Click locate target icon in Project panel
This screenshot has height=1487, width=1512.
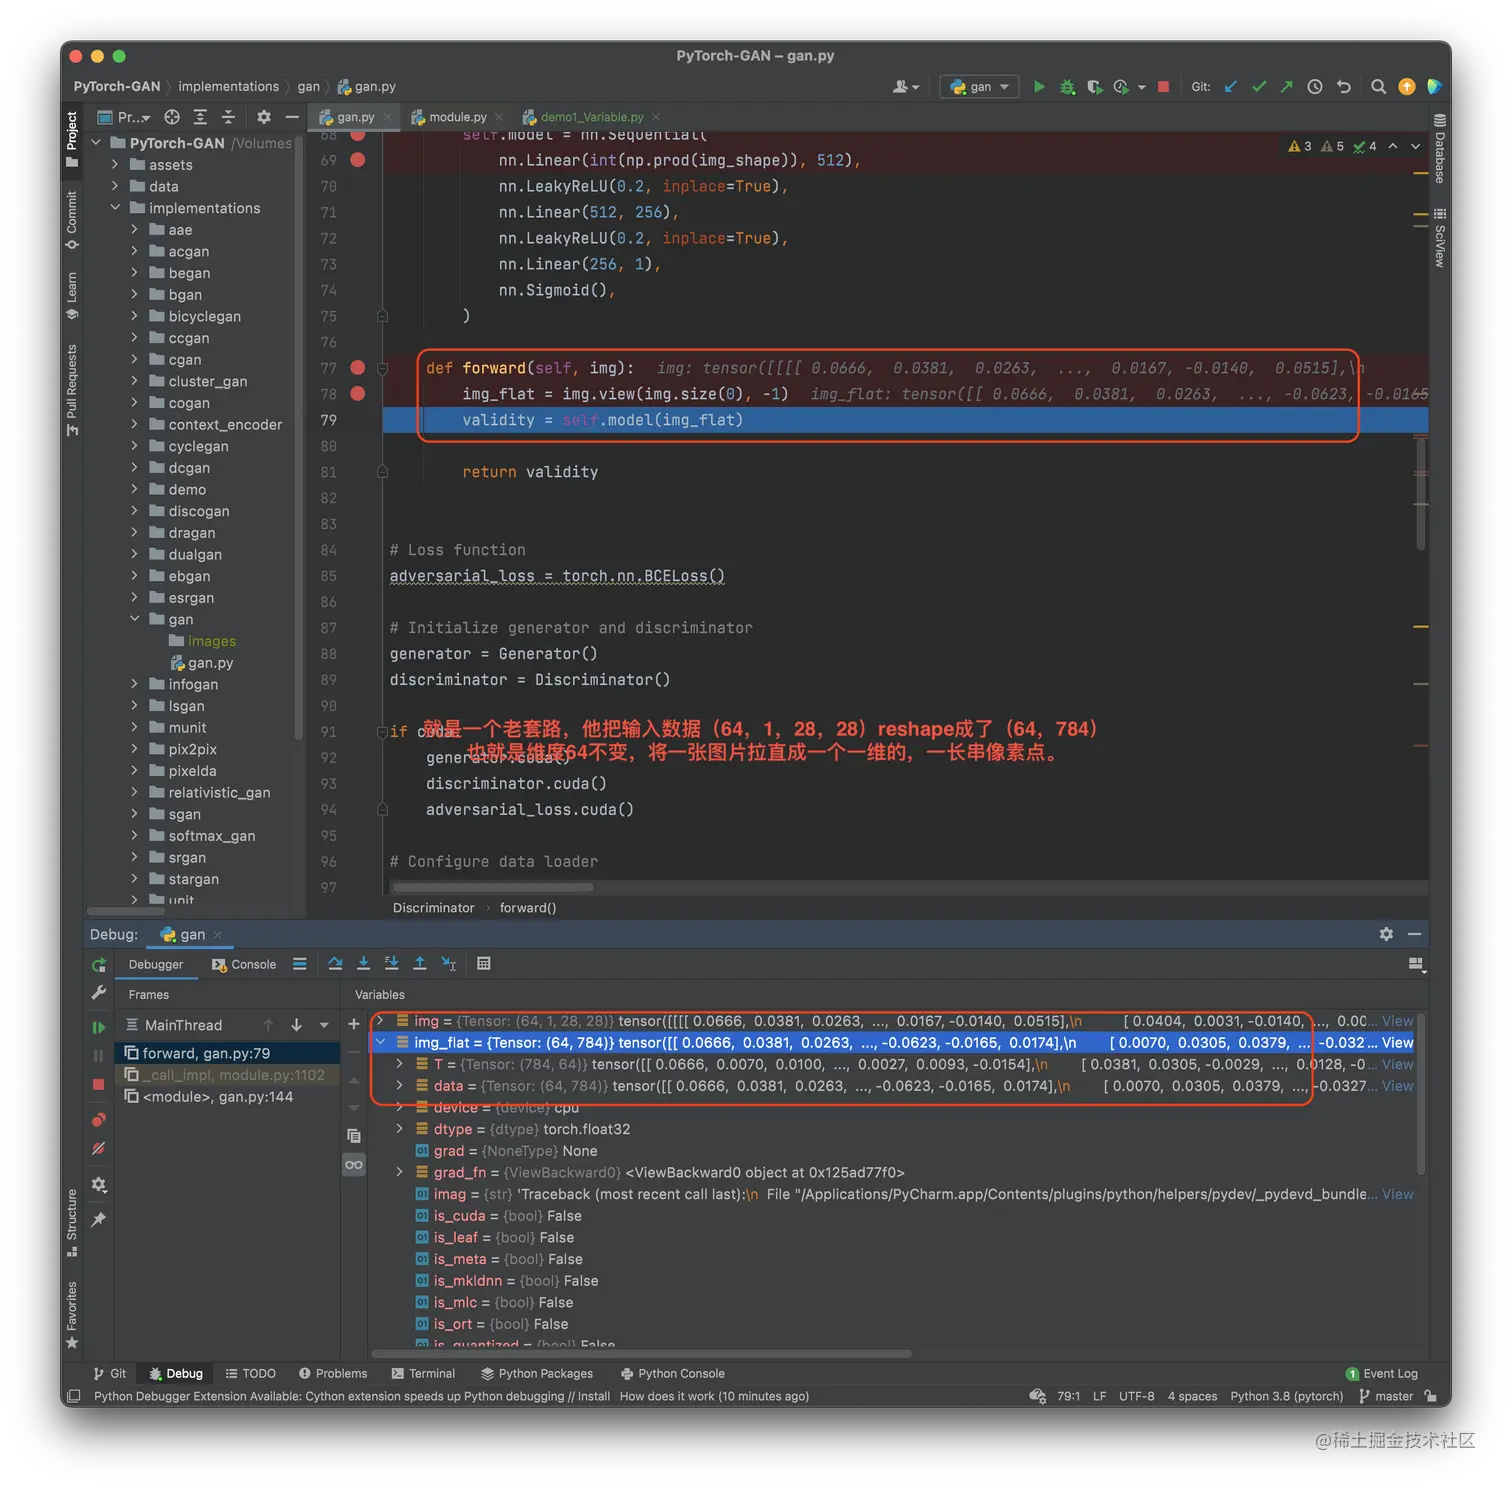pyautogui.click(x=172, y=117)
